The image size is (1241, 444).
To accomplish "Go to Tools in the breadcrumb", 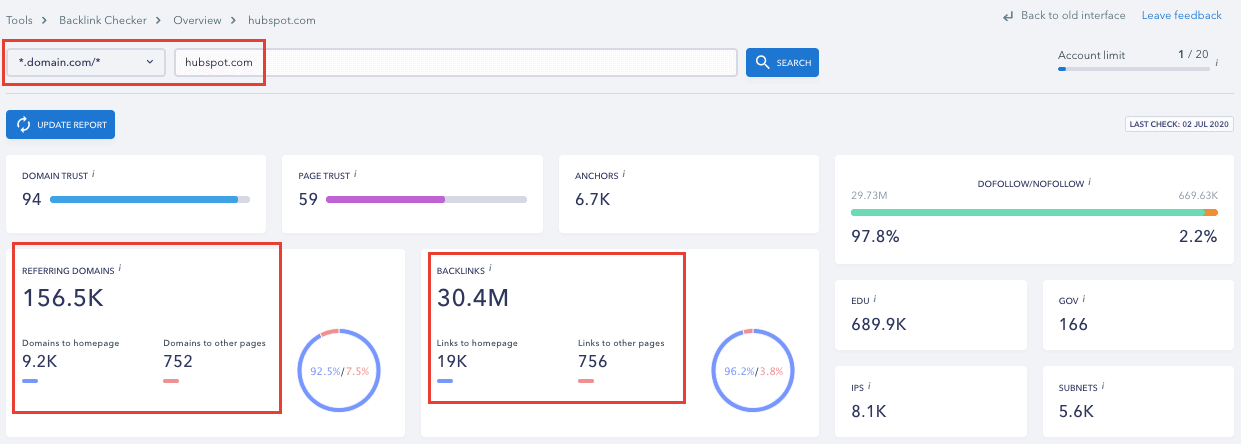I will tap(19, 19).
